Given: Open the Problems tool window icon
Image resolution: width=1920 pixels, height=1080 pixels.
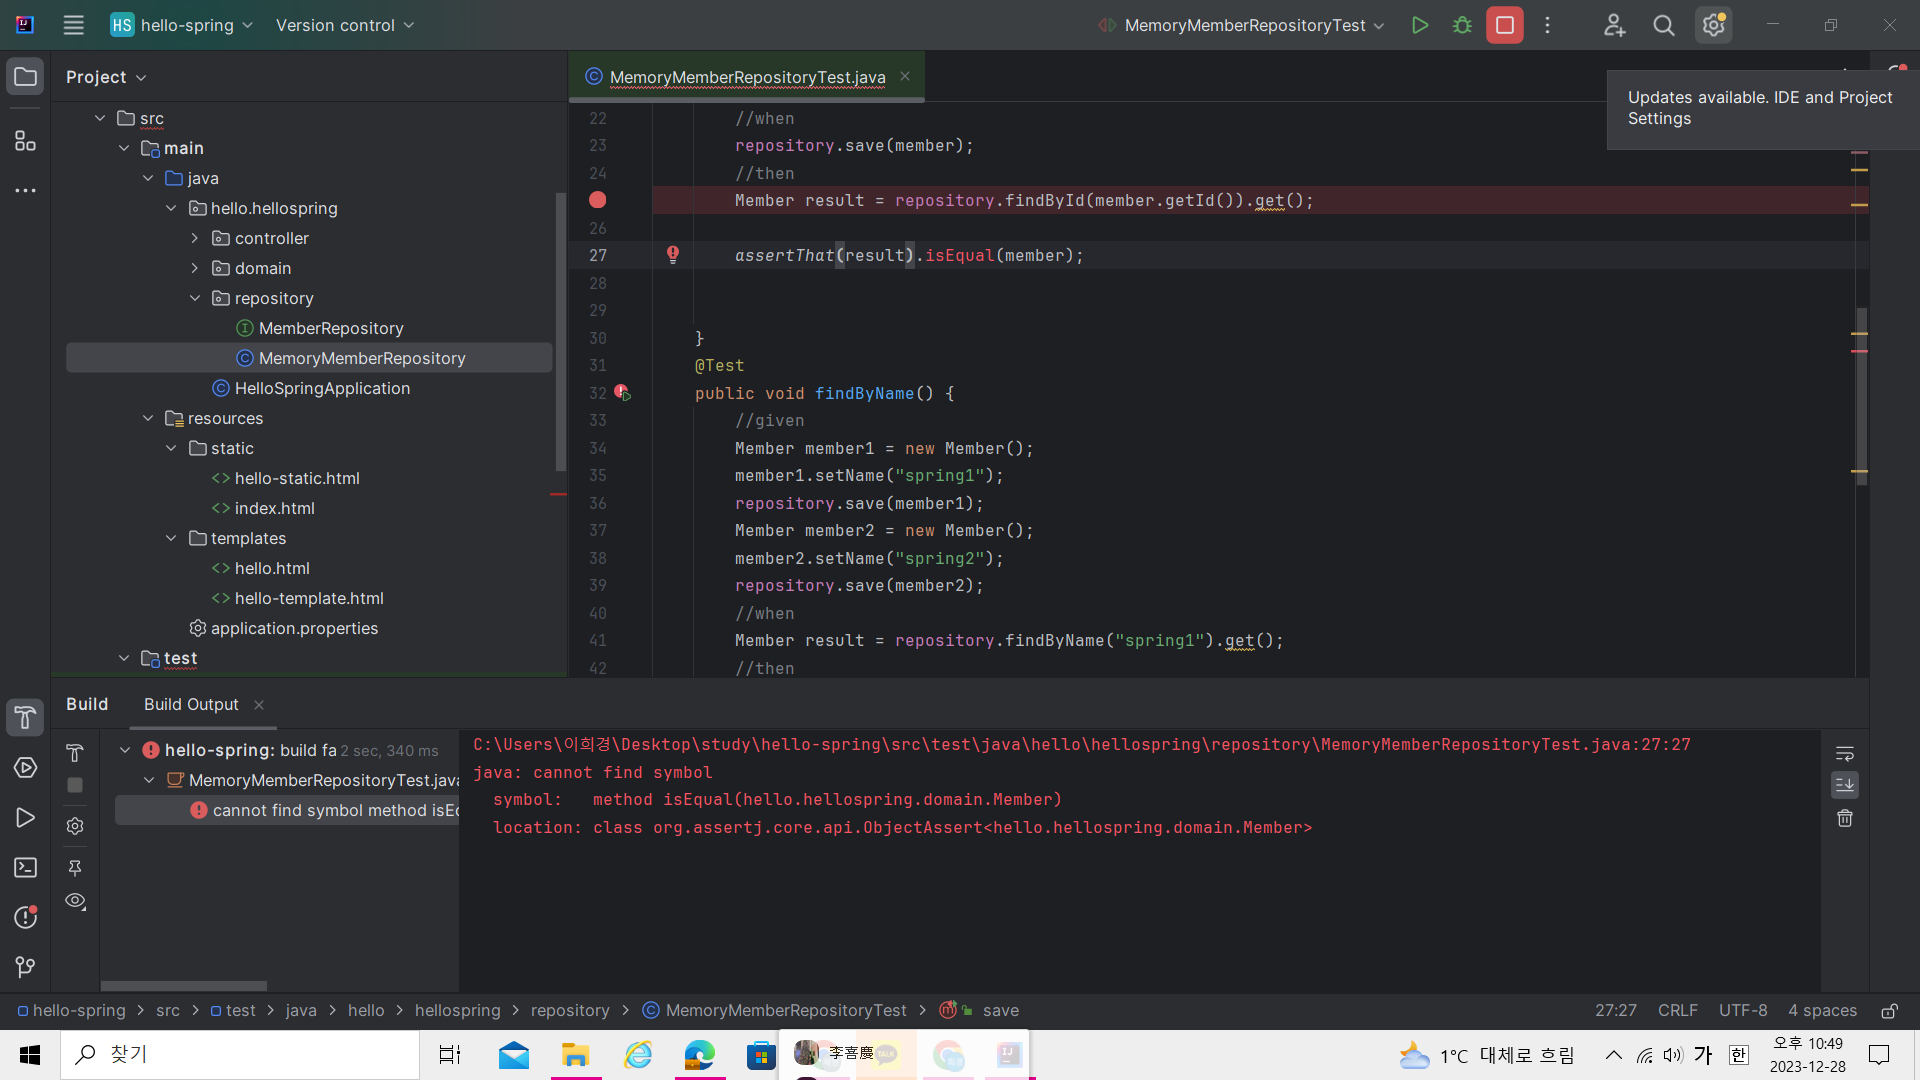Looking at the screenshot, I should tap(25, 917).
